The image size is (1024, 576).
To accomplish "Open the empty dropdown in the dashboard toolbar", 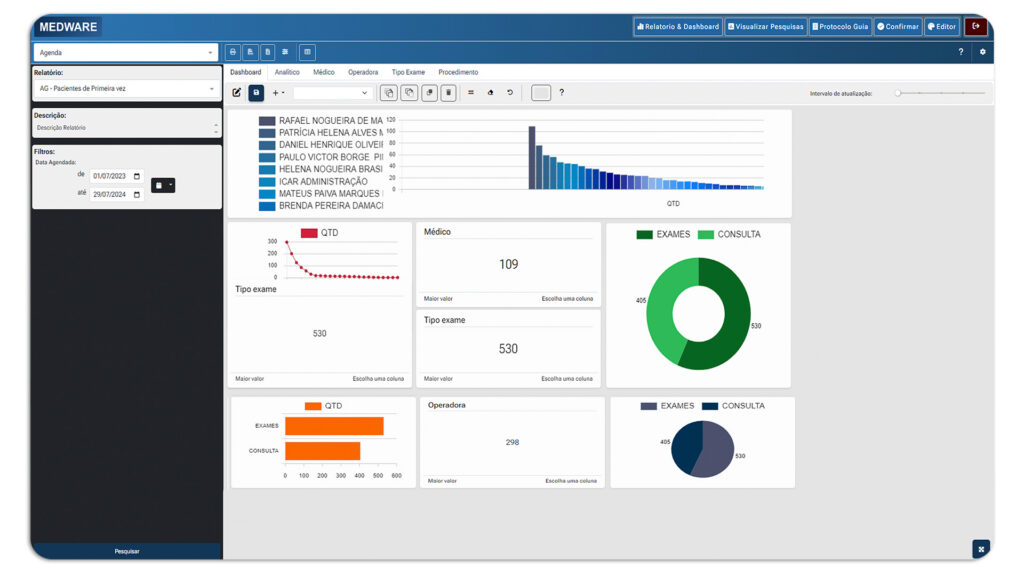I will click(332, 93).
